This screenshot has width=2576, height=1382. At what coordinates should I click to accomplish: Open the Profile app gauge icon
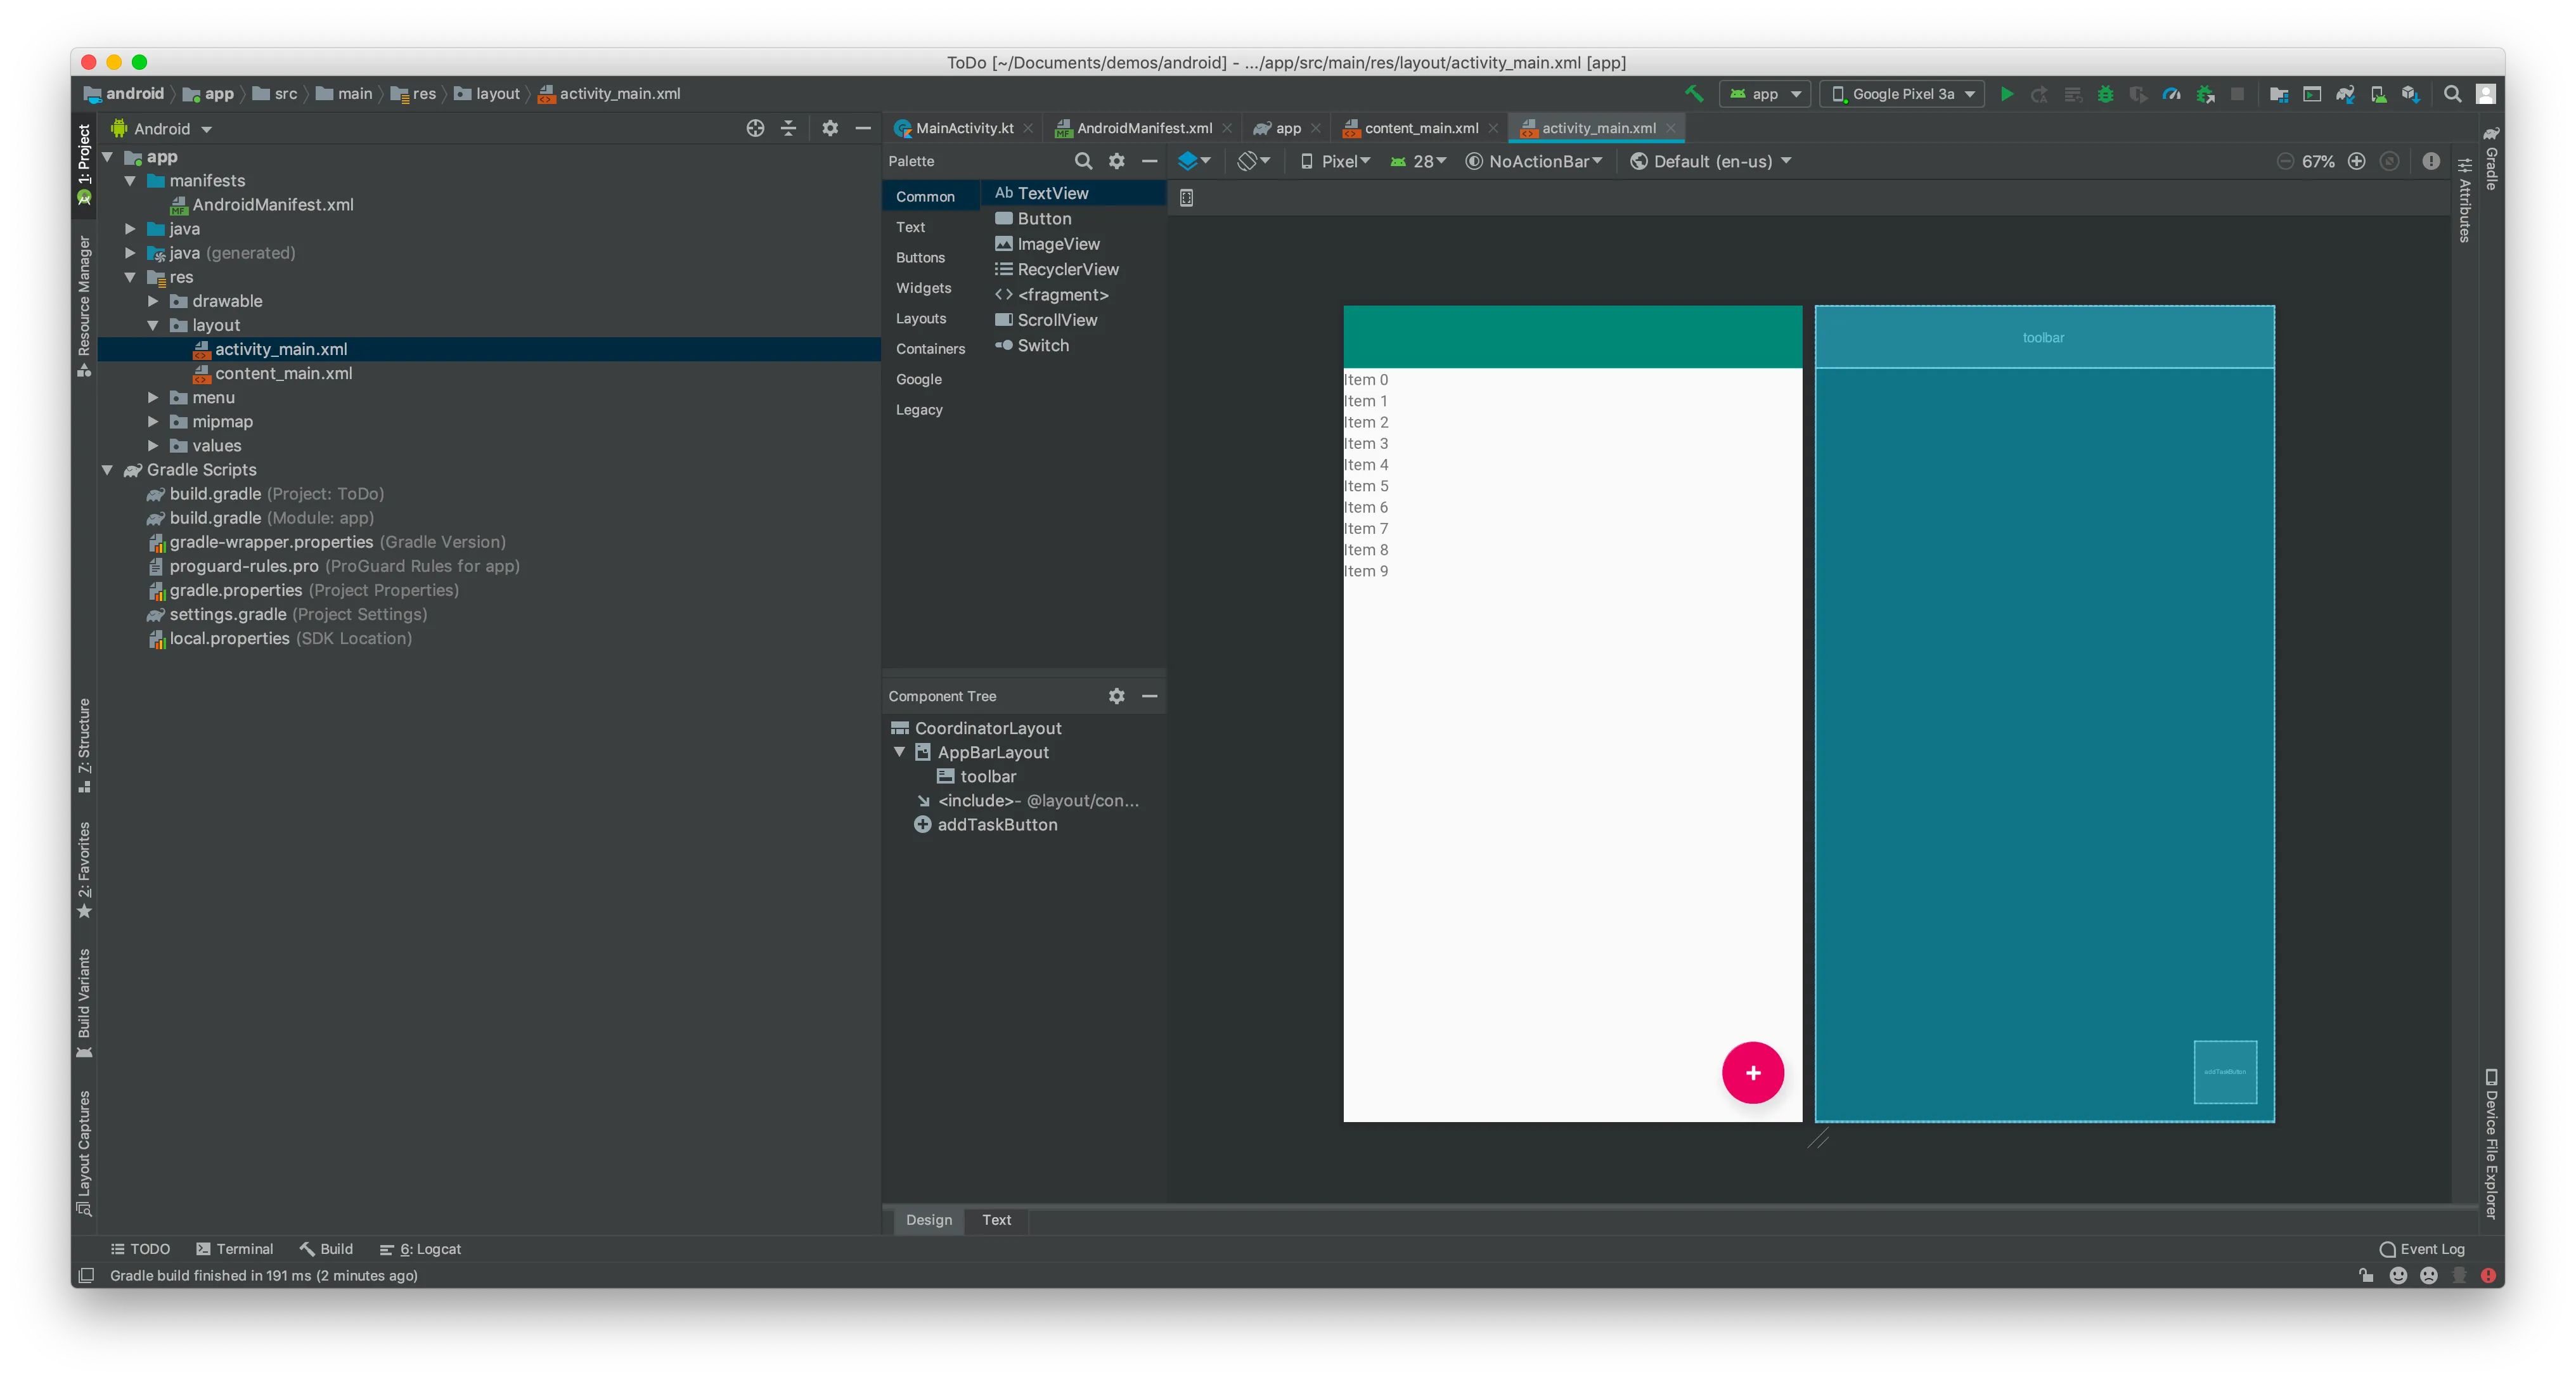tap(2171, 94)
